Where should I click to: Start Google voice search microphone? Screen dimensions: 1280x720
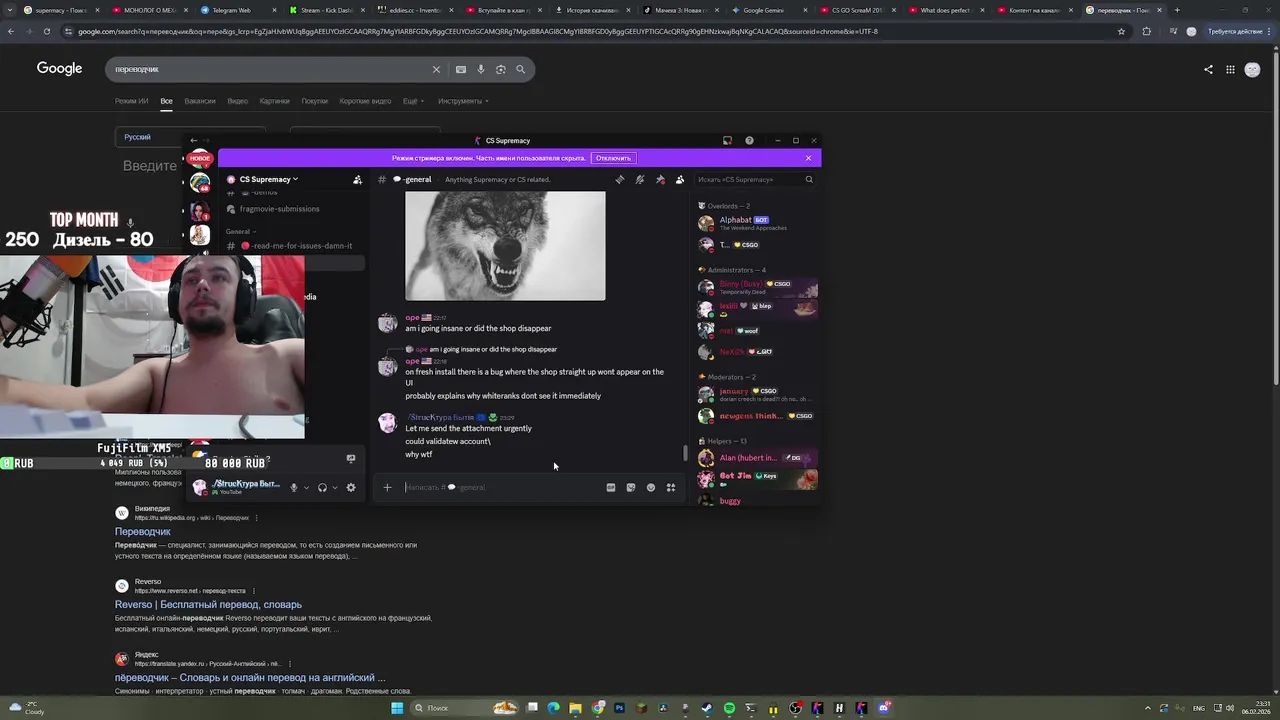[481, 69]
